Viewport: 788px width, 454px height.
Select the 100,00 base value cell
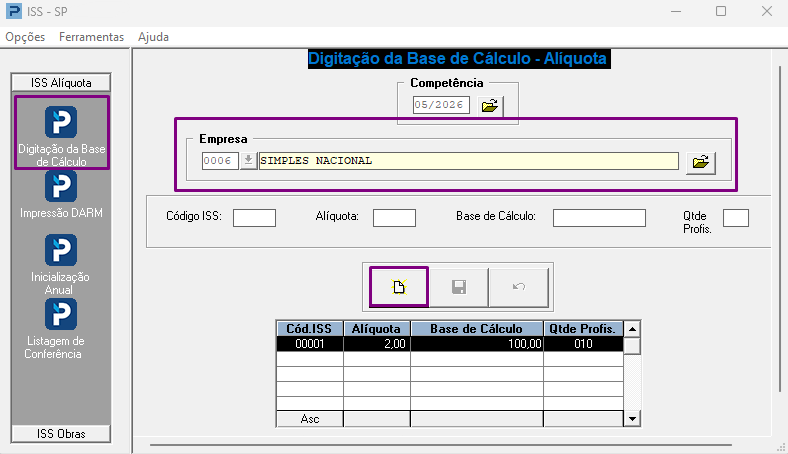click(476, 344)
